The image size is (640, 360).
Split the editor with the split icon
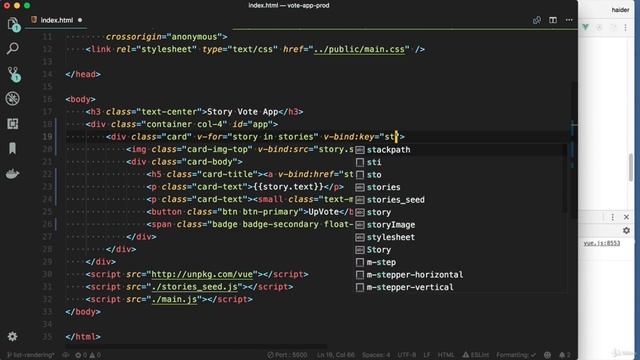553,20
